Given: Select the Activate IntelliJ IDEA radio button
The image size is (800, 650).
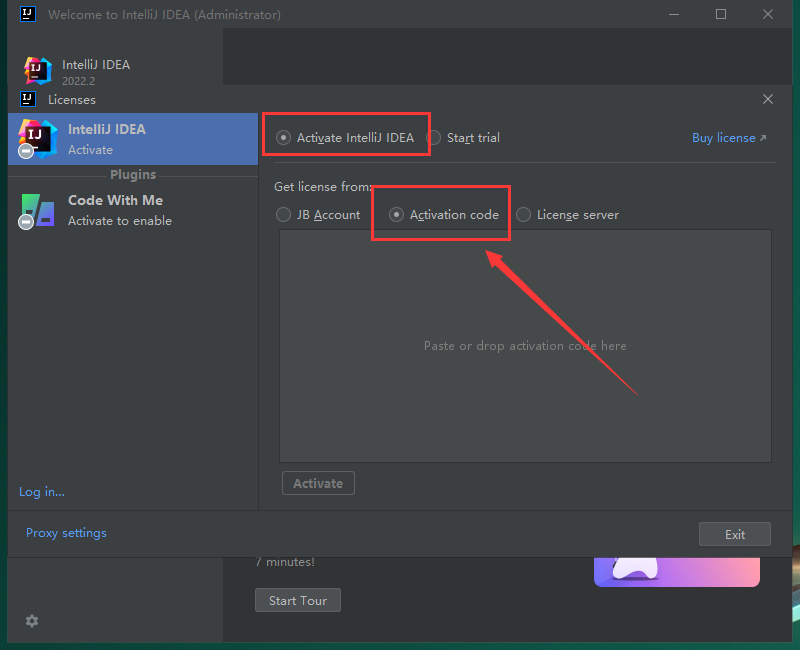Looking at the screenshot, I should tap(283, 137).
